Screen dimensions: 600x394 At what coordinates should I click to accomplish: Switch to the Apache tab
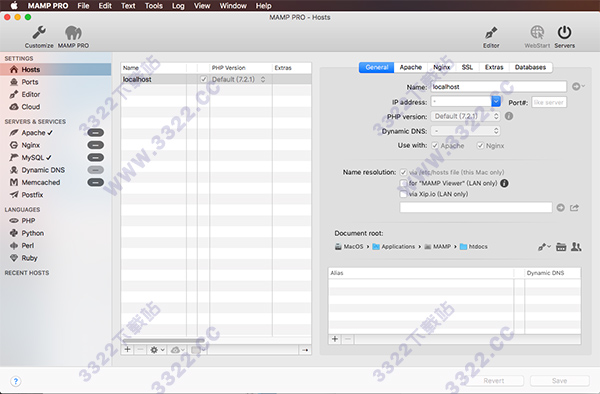pyautogui.click(x=411, y=67)
